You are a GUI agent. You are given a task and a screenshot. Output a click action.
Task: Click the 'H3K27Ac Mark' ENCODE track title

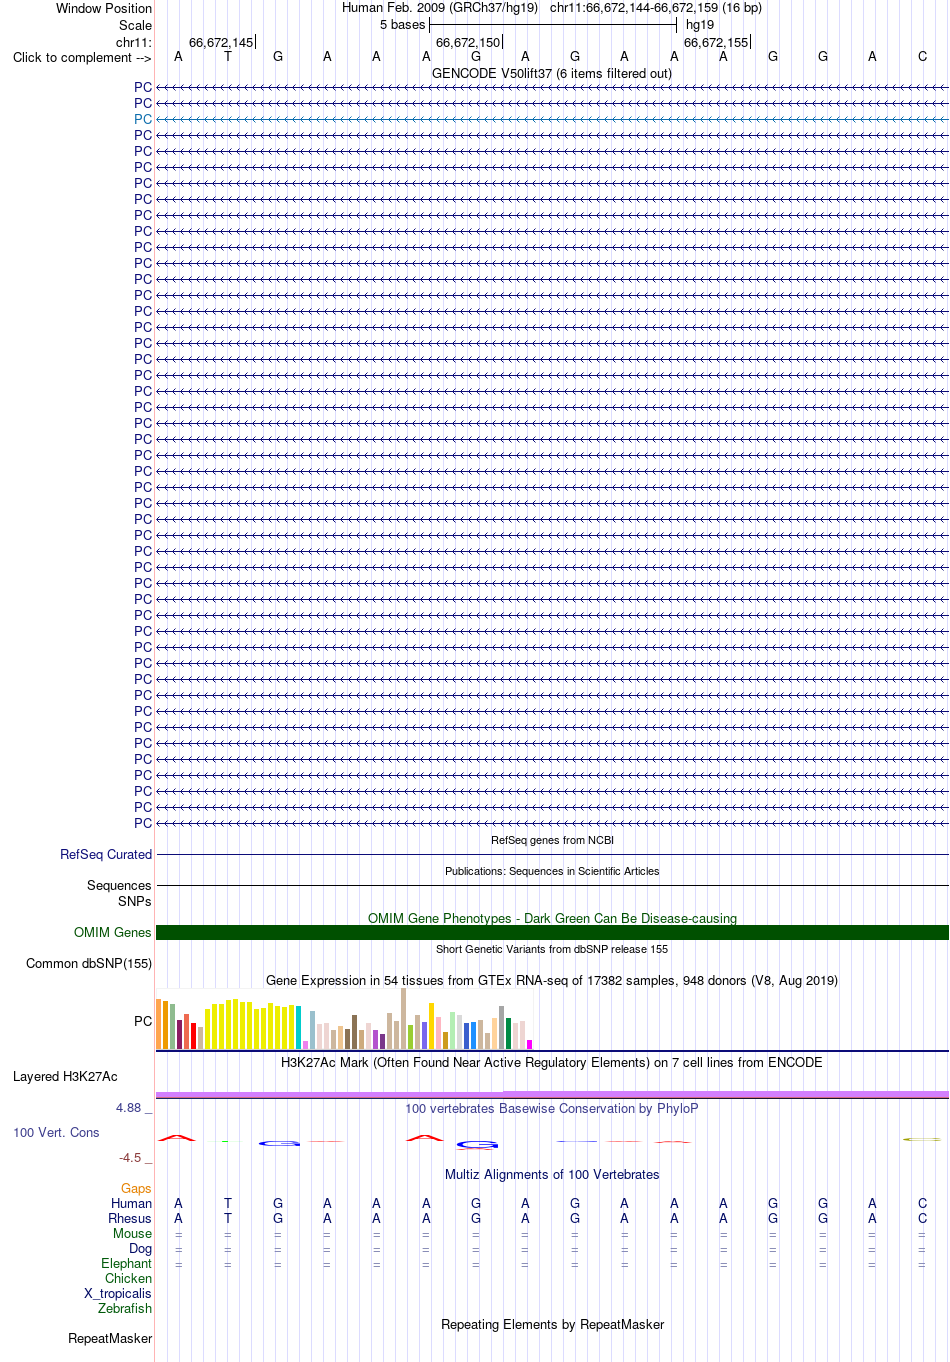[x=552, y=1062]
